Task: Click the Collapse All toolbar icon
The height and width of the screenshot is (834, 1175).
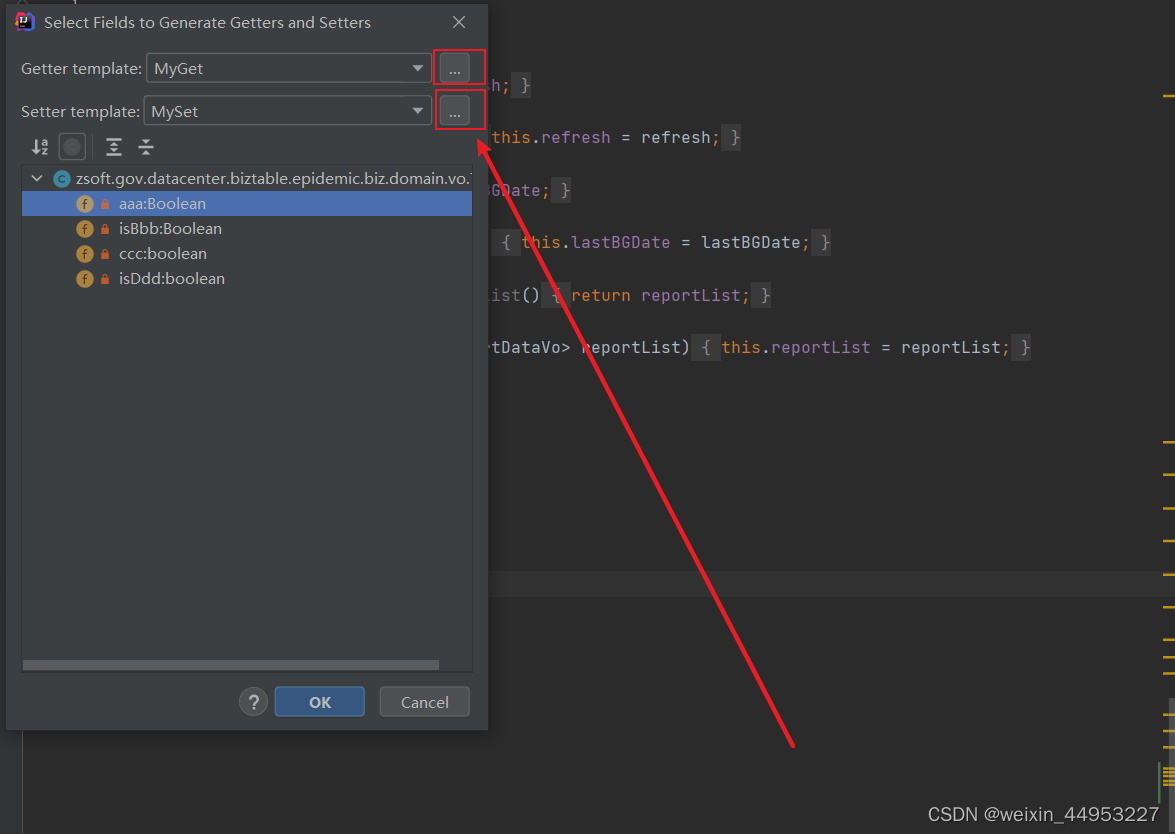Action: click(146, 147)
